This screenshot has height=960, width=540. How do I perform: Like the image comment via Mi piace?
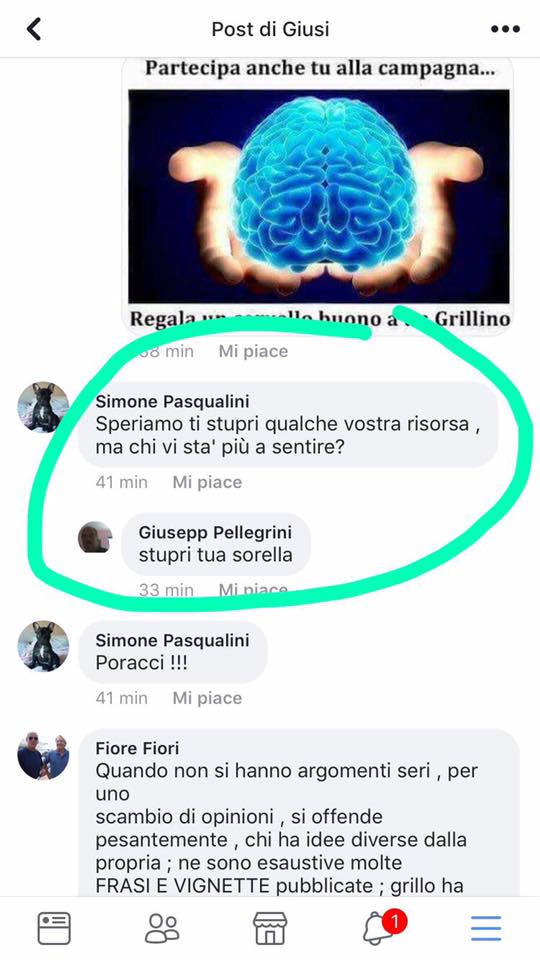point(253,351)
